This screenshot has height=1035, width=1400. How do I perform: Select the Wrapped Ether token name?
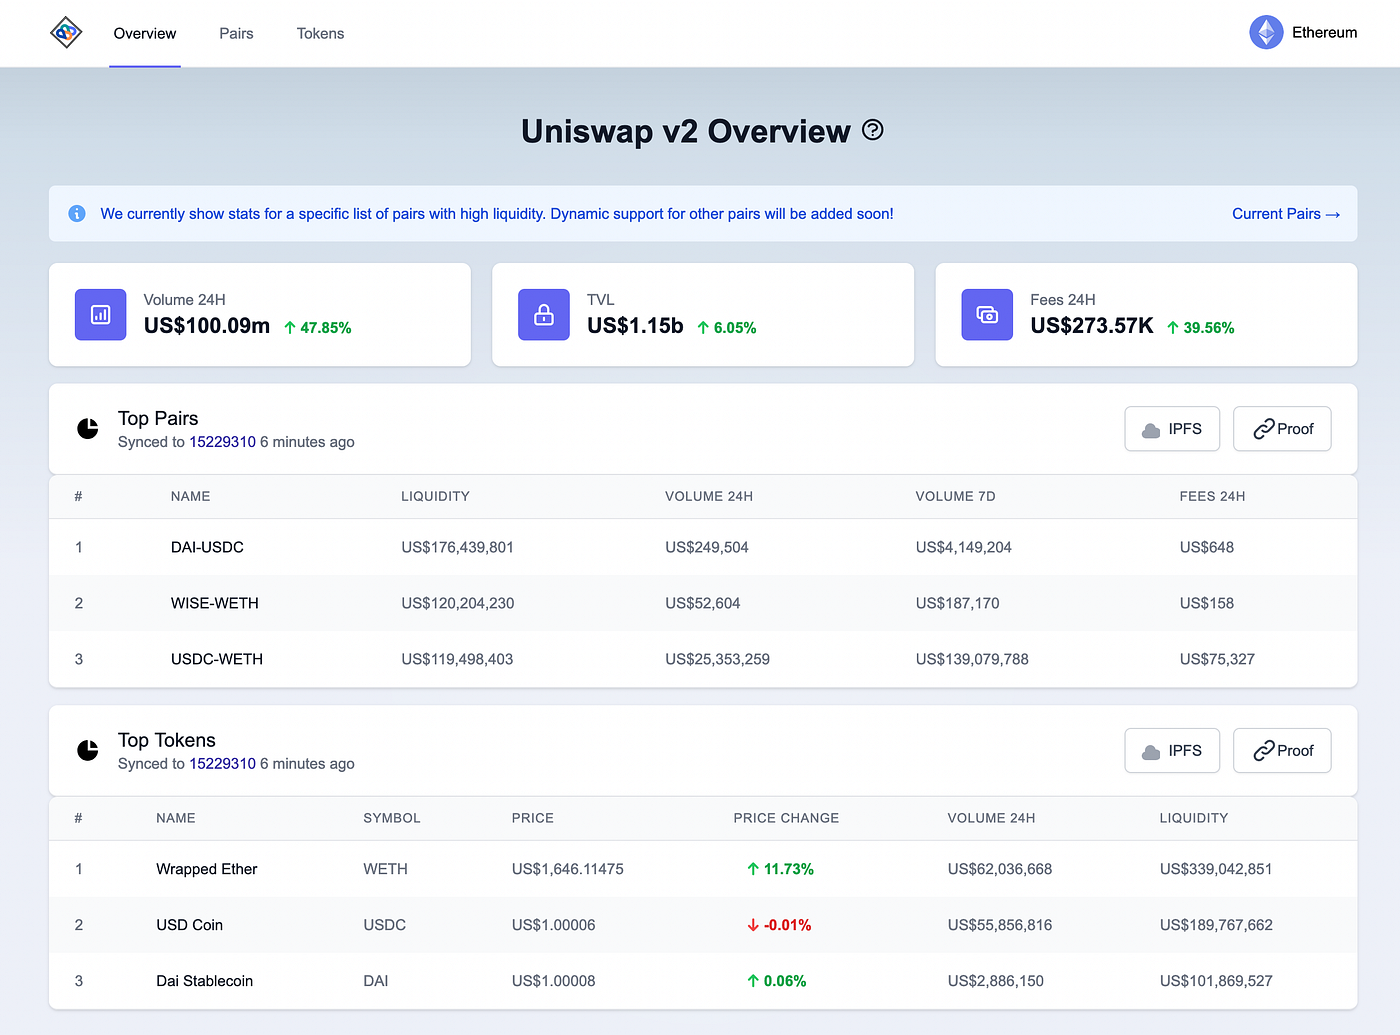click(x=207, y=869)
